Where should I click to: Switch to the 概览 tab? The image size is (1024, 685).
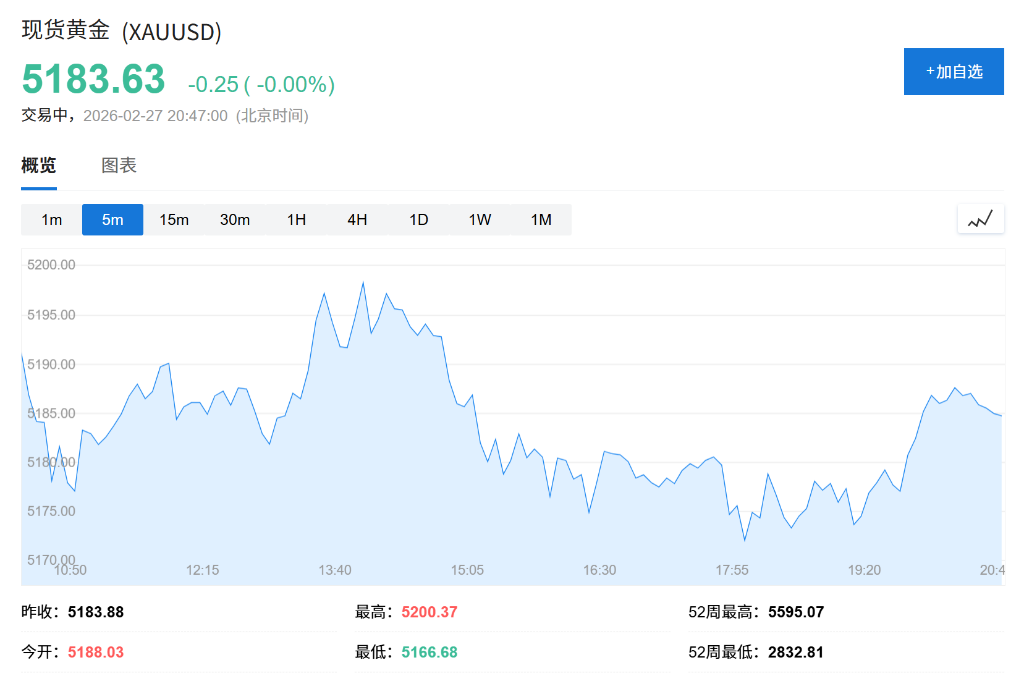[x=39, y=166]
